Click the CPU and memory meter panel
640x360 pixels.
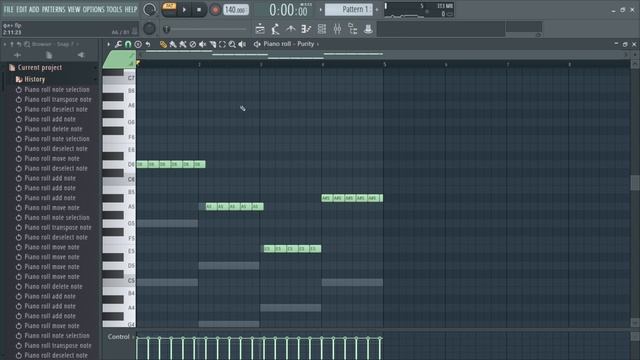click(419, 10)
